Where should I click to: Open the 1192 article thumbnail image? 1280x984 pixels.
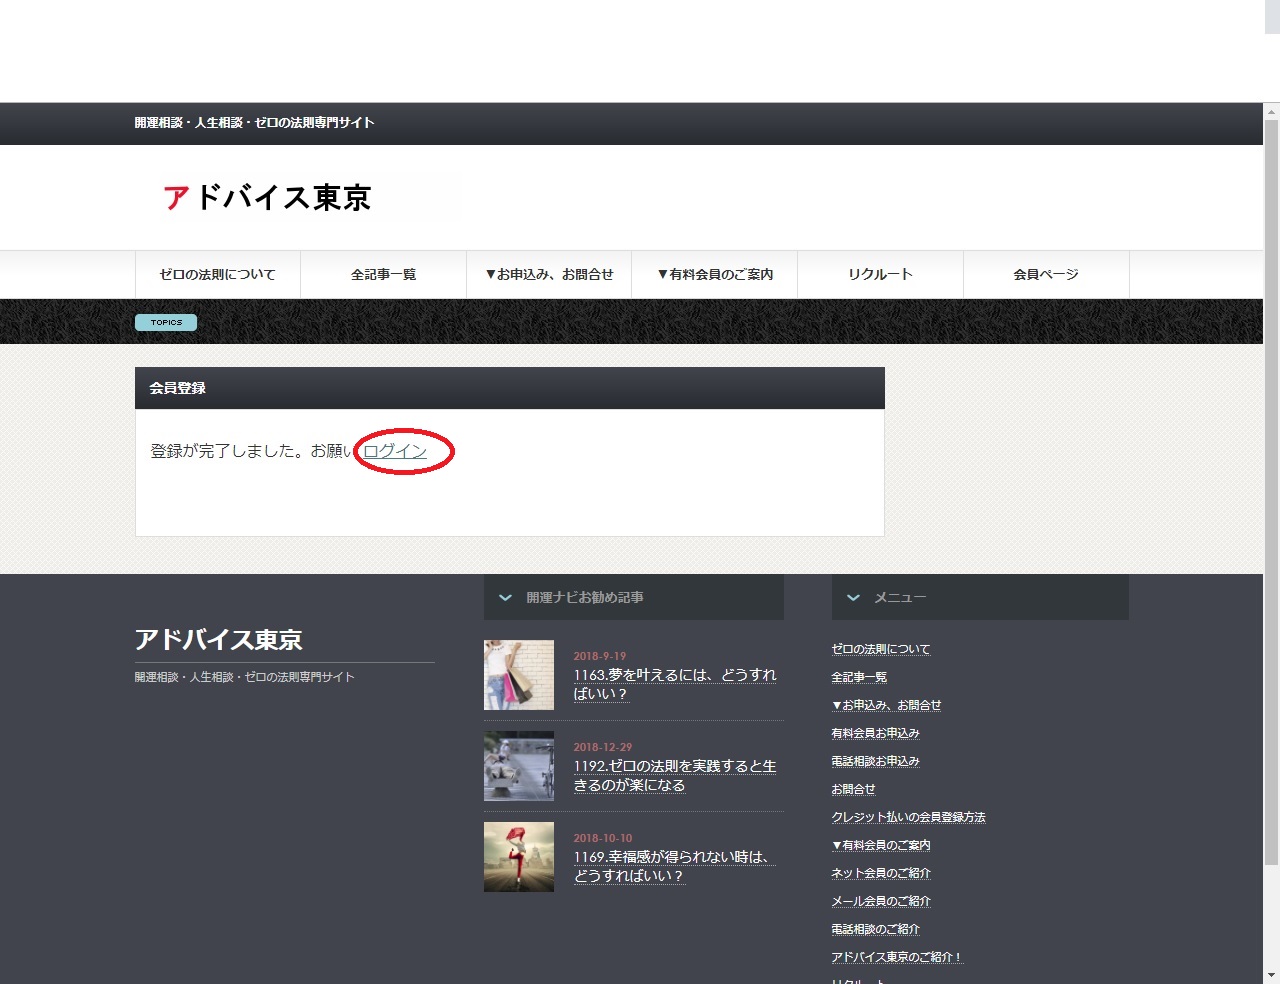click(x=519, y=766)
